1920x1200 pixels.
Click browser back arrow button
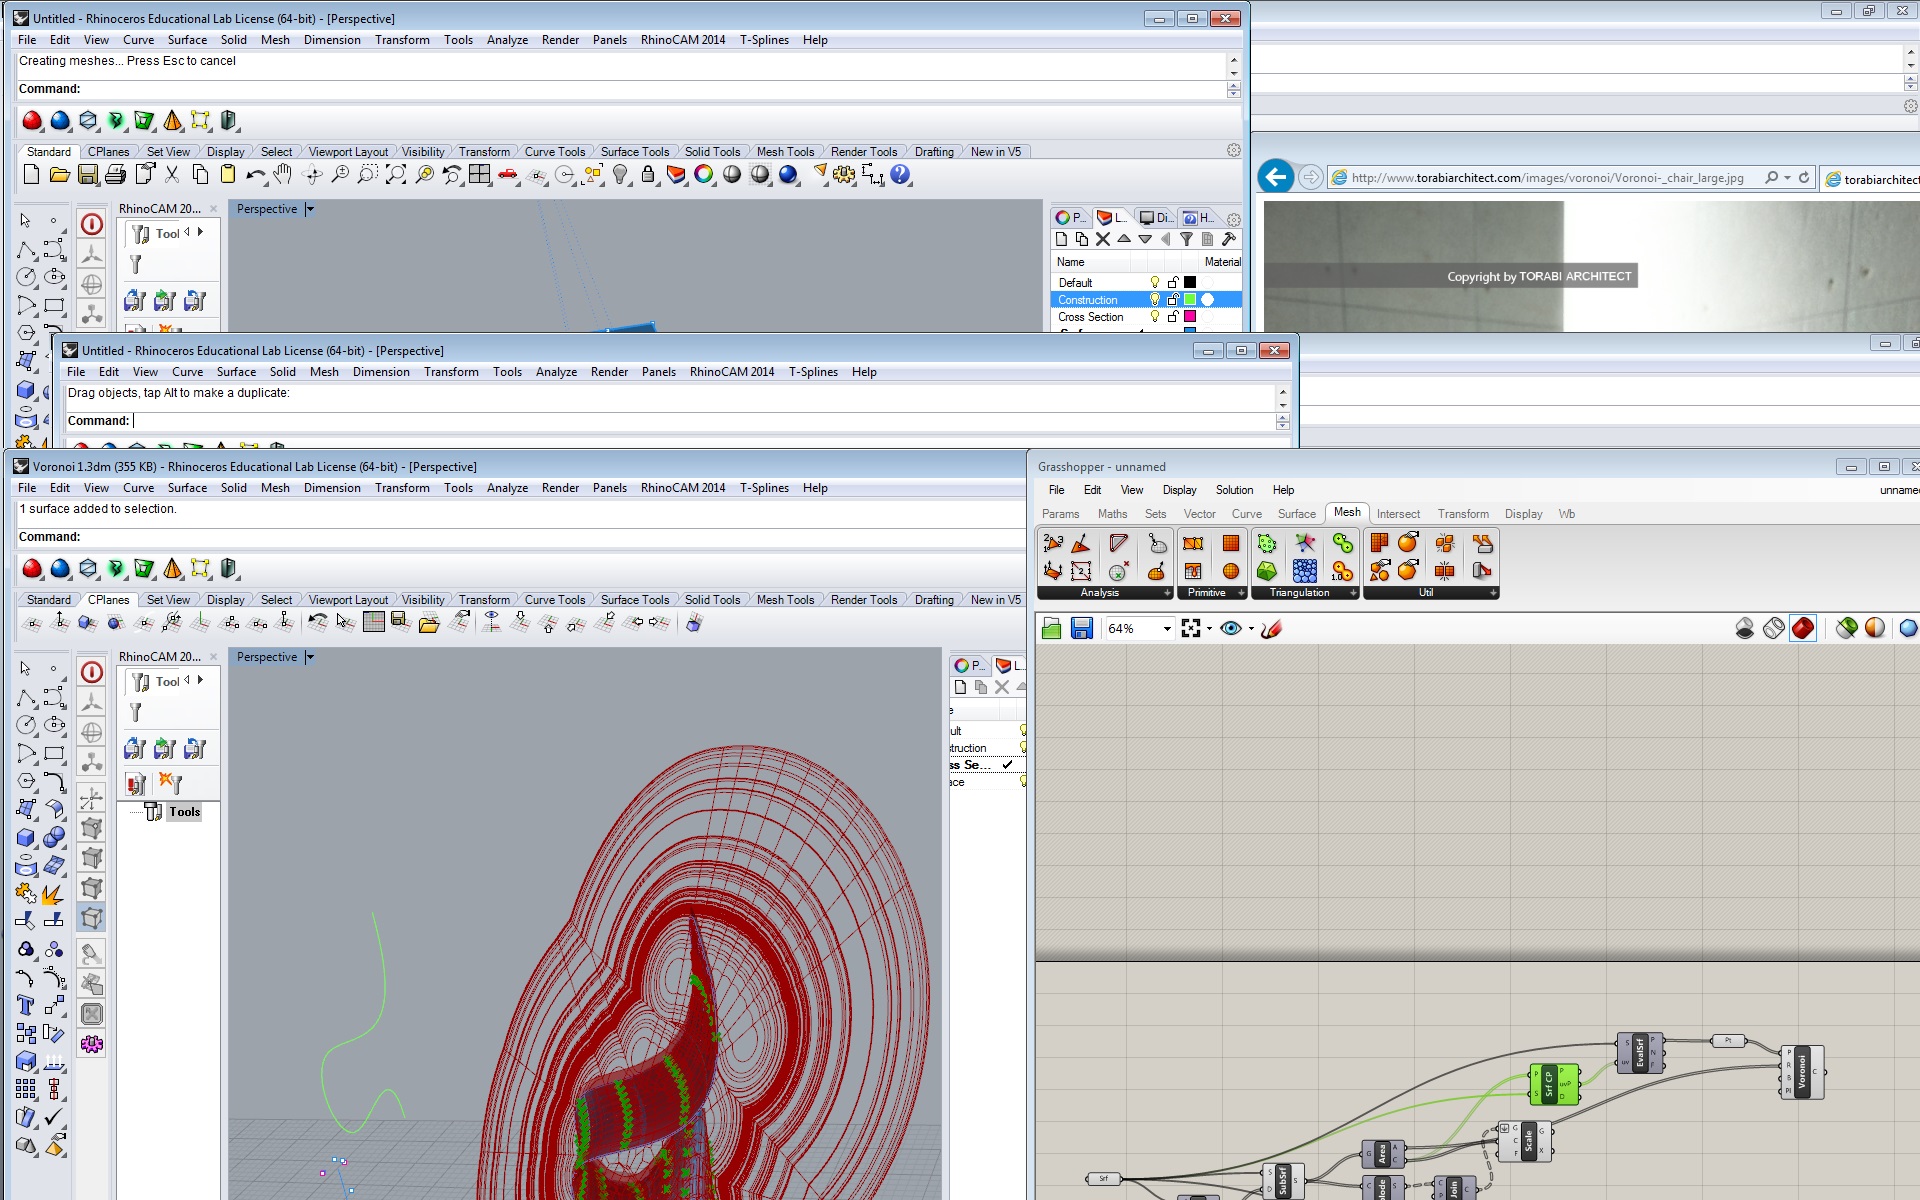coord(1275,178)
